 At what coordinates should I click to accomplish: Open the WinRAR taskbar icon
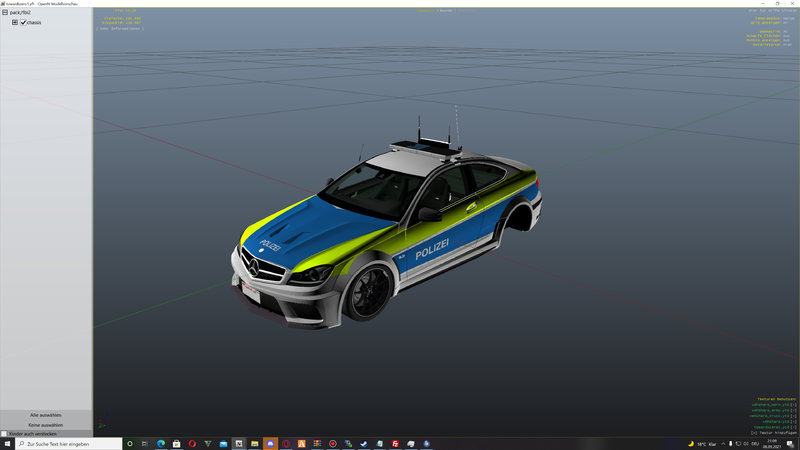(317, 444)
